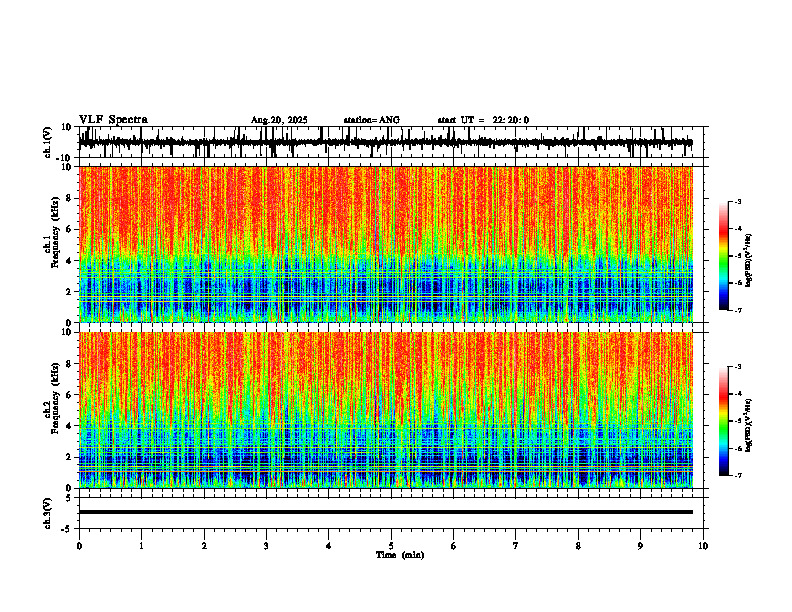792x612 pixels.
Task: Click the '-7' label on ch.2 color scale
Action: pos(737,475)
